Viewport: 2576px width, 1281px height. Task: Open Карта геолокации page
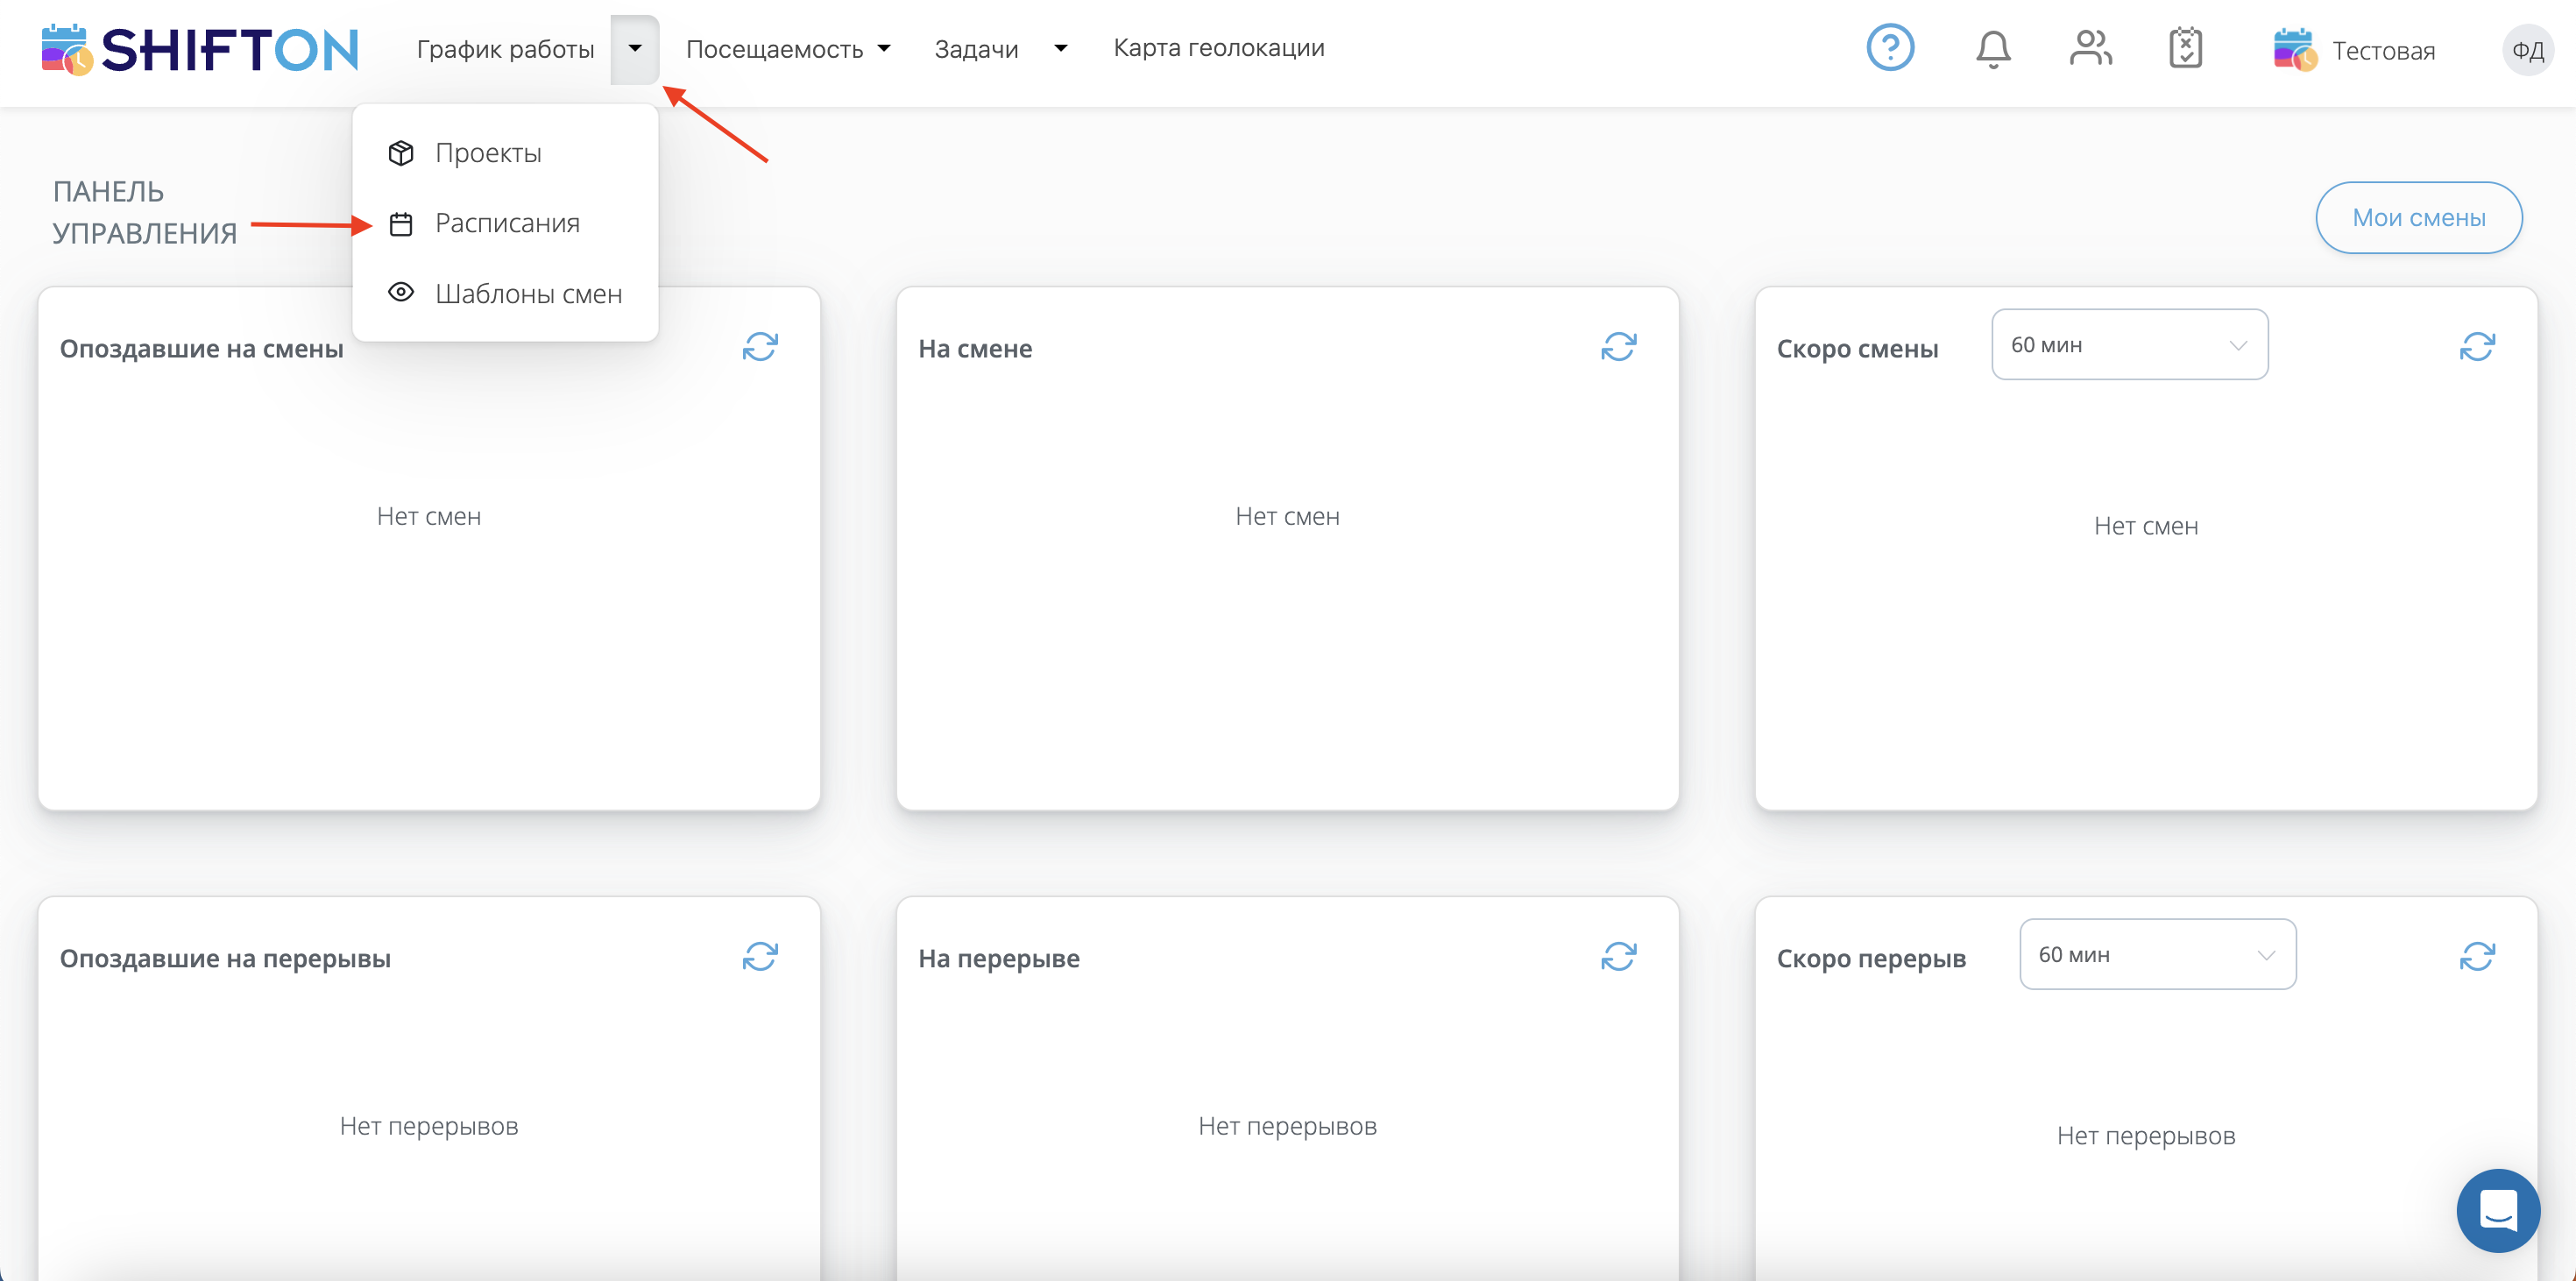(1219, 48)
